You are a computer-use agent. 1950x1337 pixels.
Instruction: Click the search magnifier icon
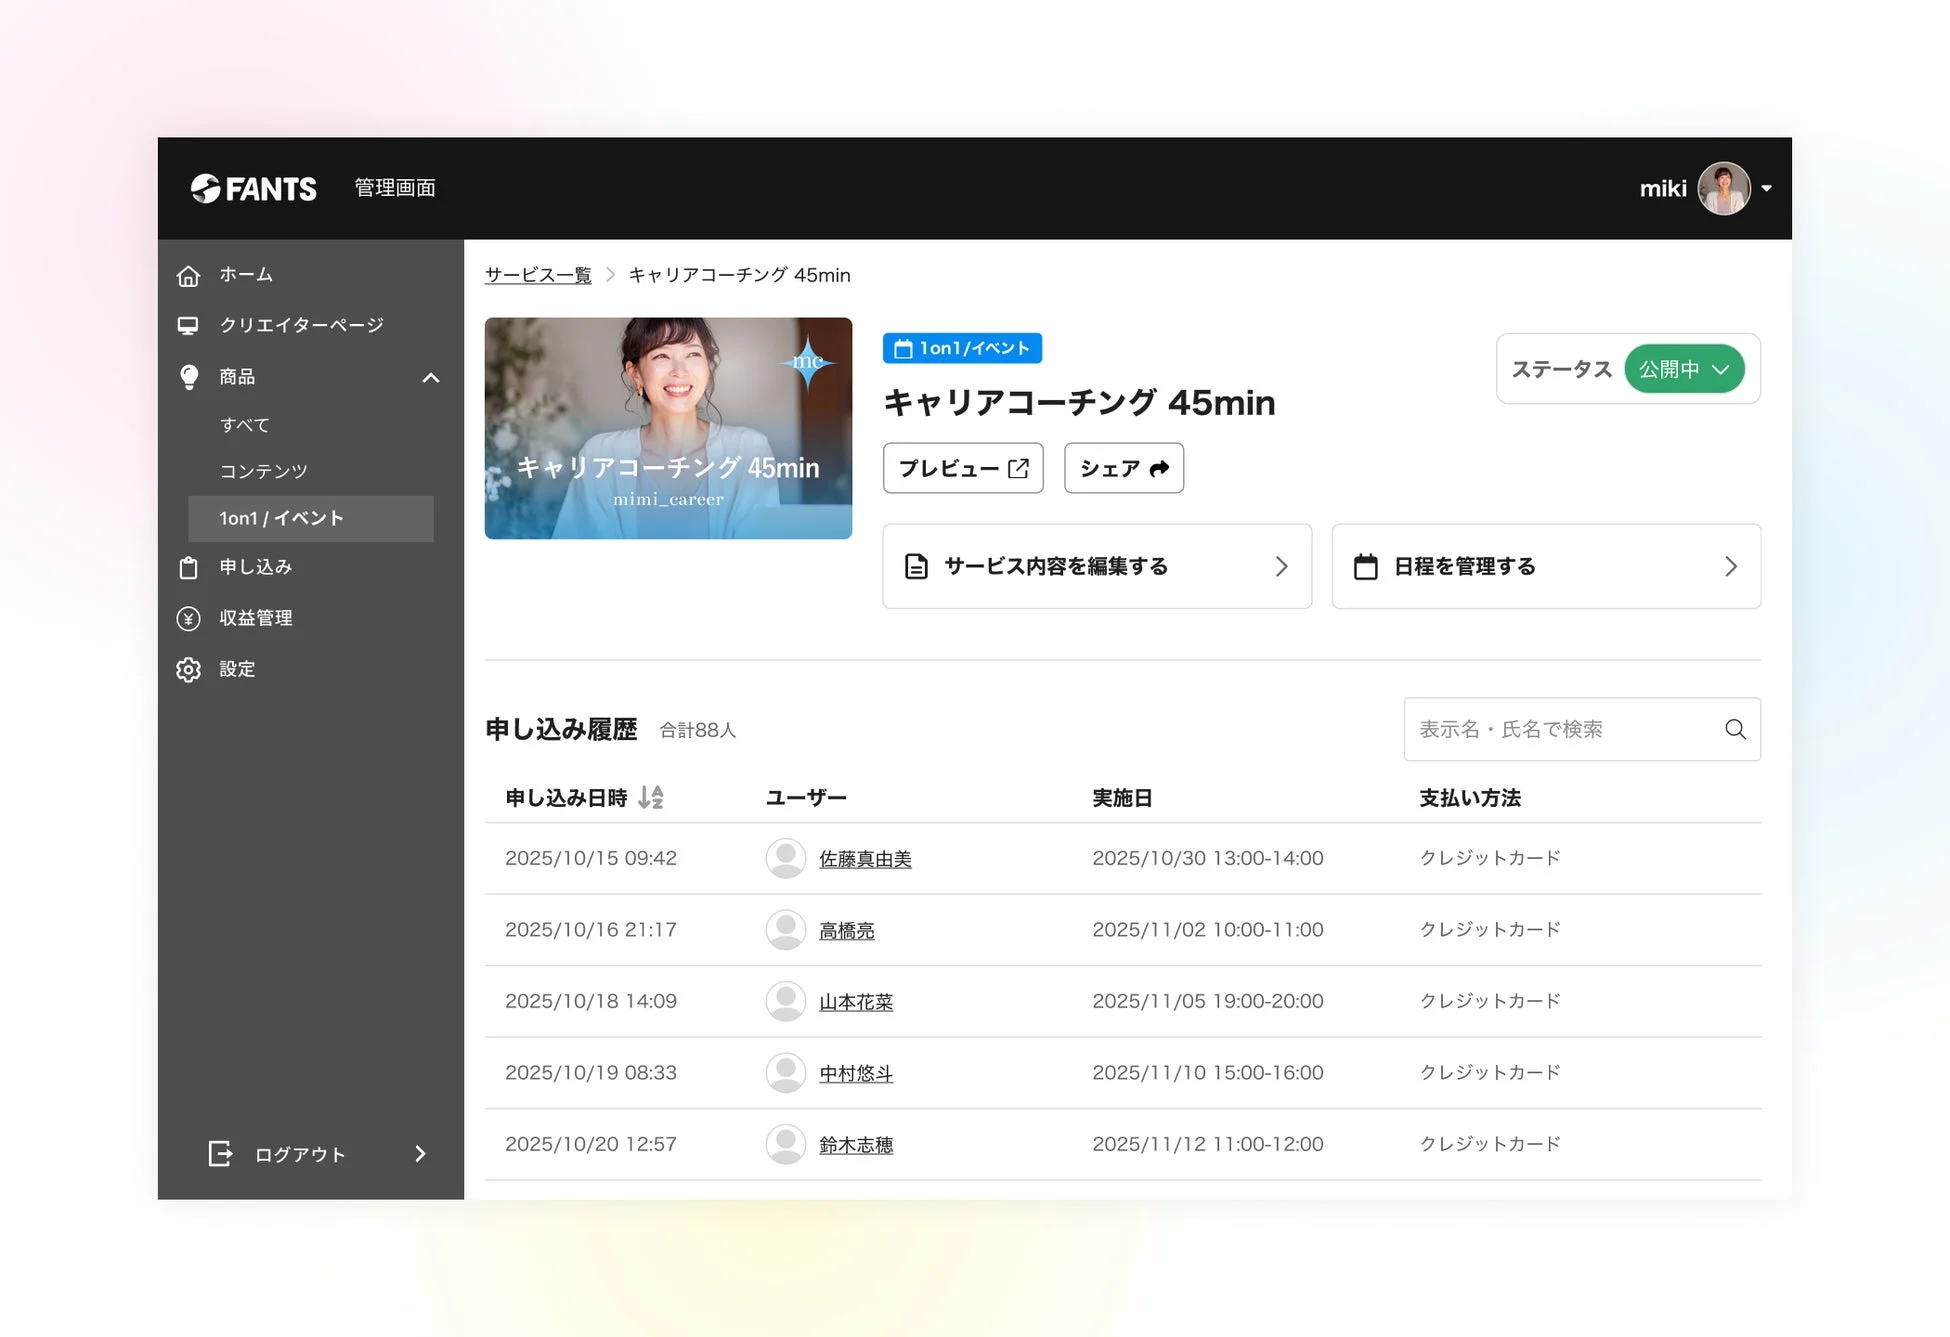1735,729
